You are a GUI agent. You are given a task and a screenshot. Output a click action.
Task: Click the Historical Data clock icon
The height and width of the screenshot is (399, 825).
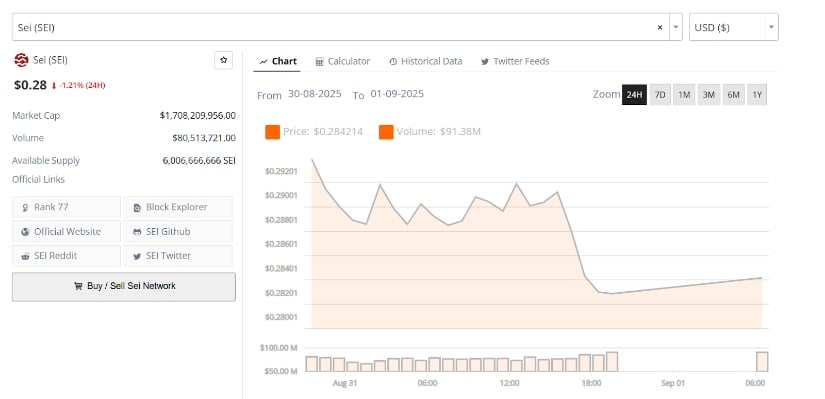coord(393,62)
